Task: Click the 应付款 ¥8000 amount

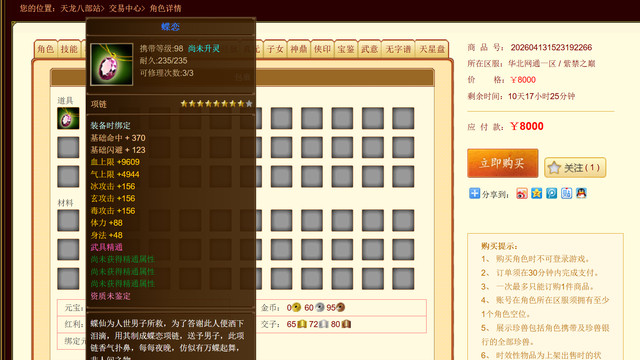Action: tap(527, 127)
